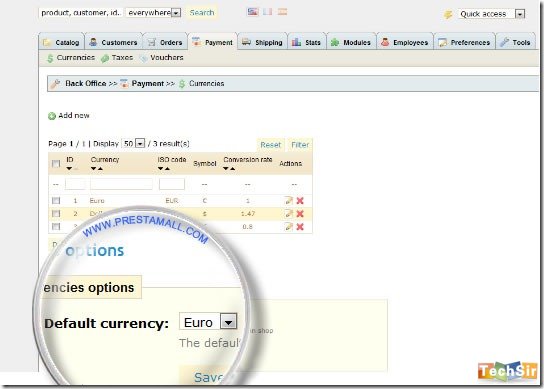Screen dimensions: 544x389
Task: Click Payment in the breadcrumb
Action: coord(147,83)
